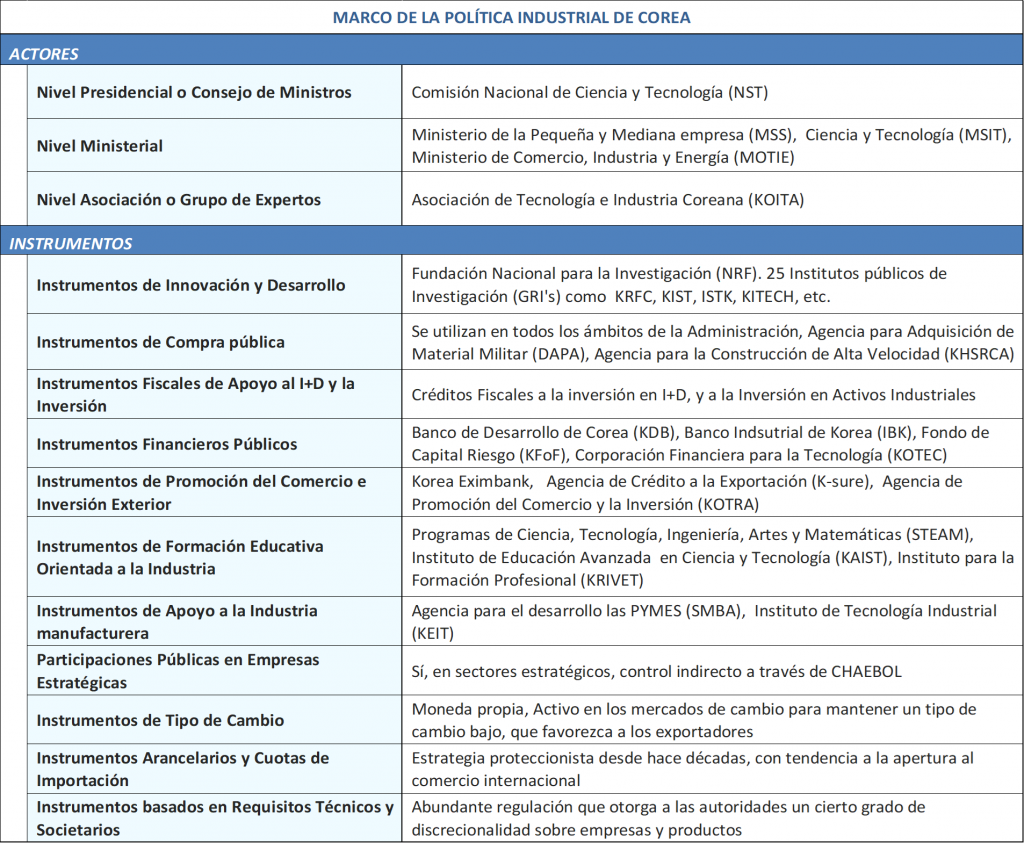1024x843 pixels.
Task: Select the INSTRUMENTOS section header
Action: click(71, 243)
